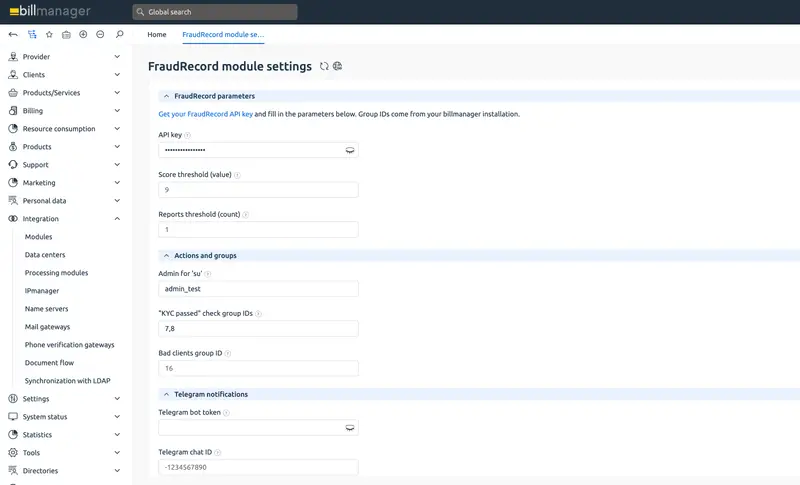This screenshot has width=800, height=485.
Task: Edit the Admin for 'su' field
Action: tap(258, 289)
